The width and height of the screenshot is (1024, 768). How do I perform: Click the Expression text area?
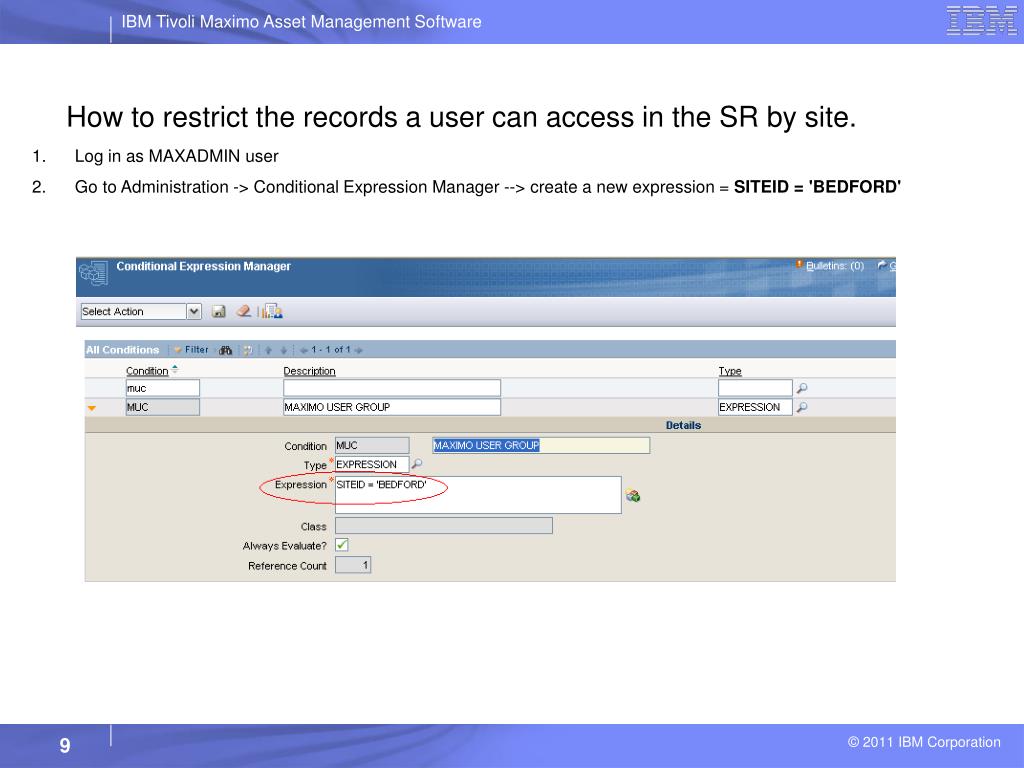tap(478, 495)
